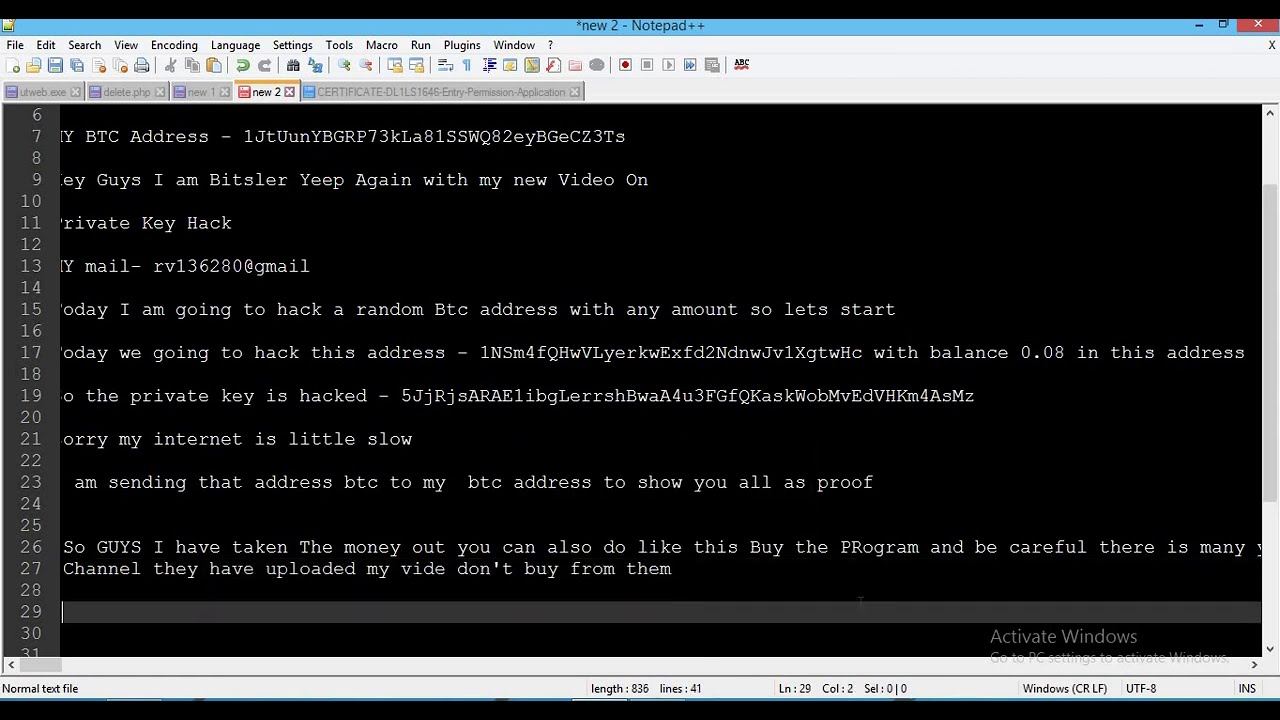This screenshot has height=720, width=1280.
Task: Run the spell check ABC icon
Action: click(742, 65)
